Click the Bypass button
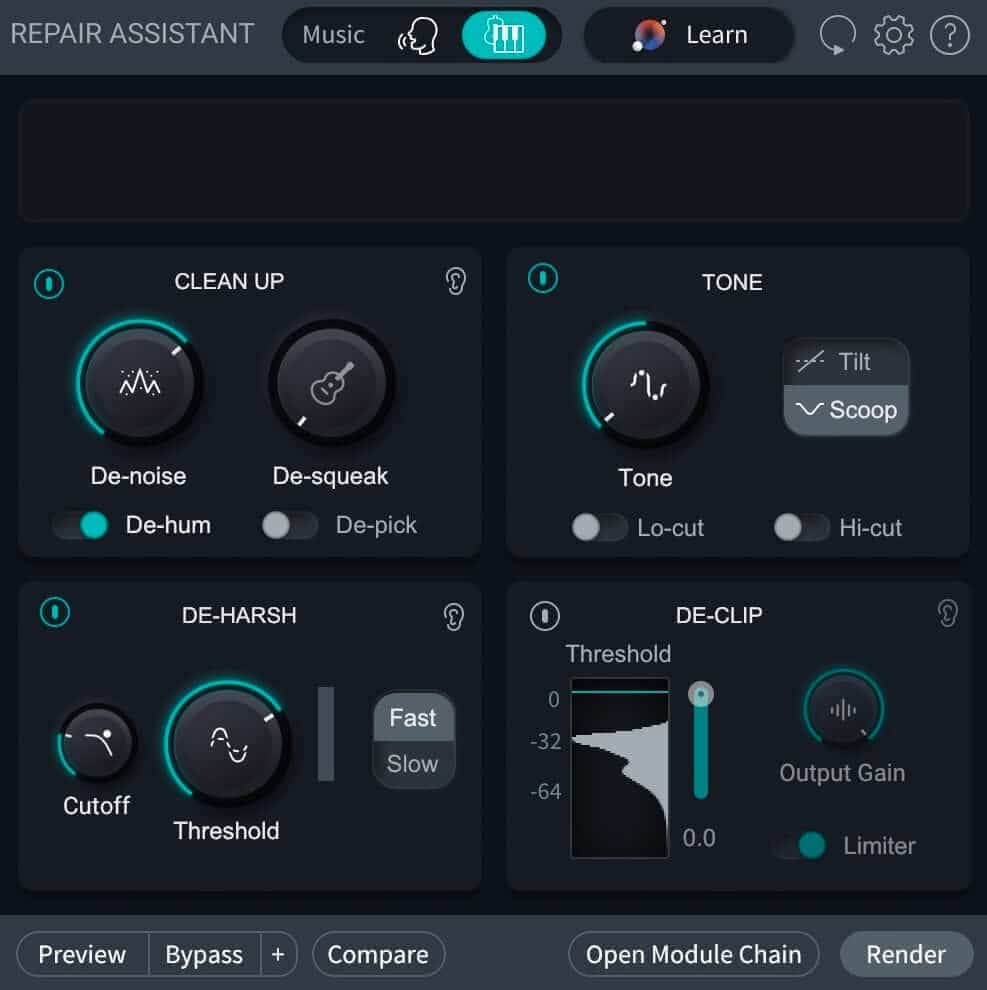Screen dimensions: 987x990 [204, 954]
